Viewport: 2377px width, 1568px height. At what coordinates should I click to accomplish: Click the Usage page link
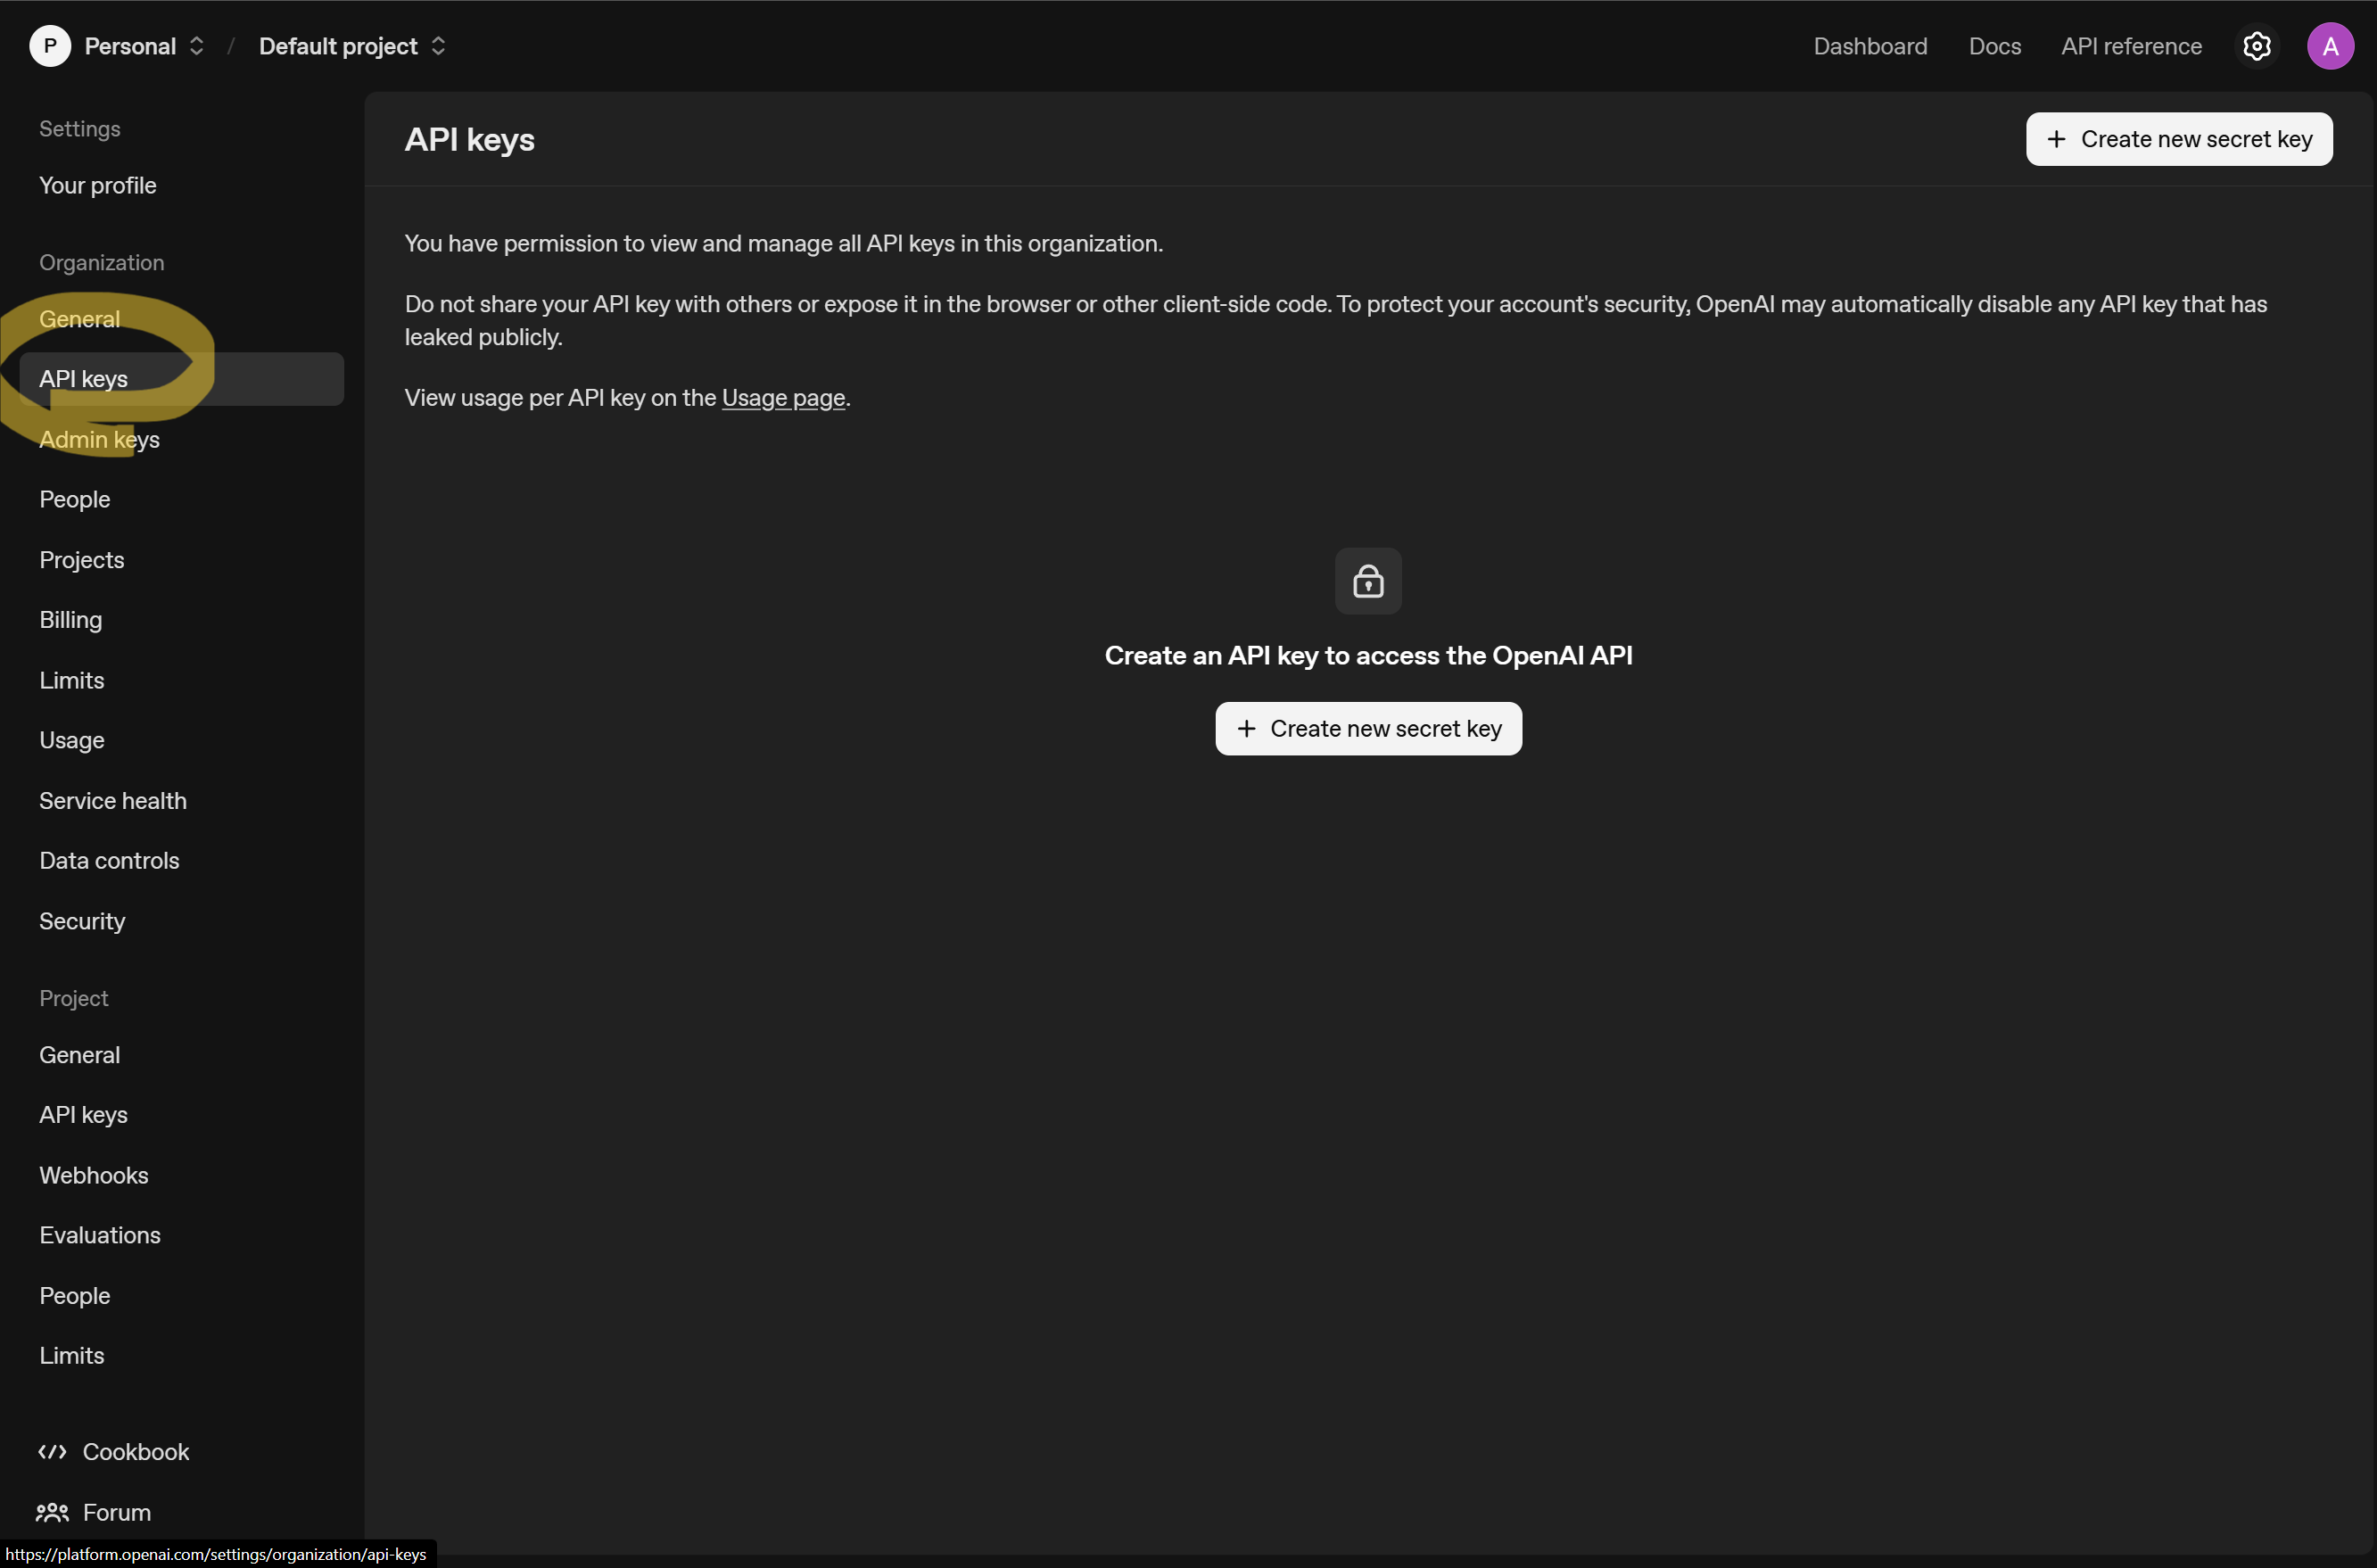point(783,397)
